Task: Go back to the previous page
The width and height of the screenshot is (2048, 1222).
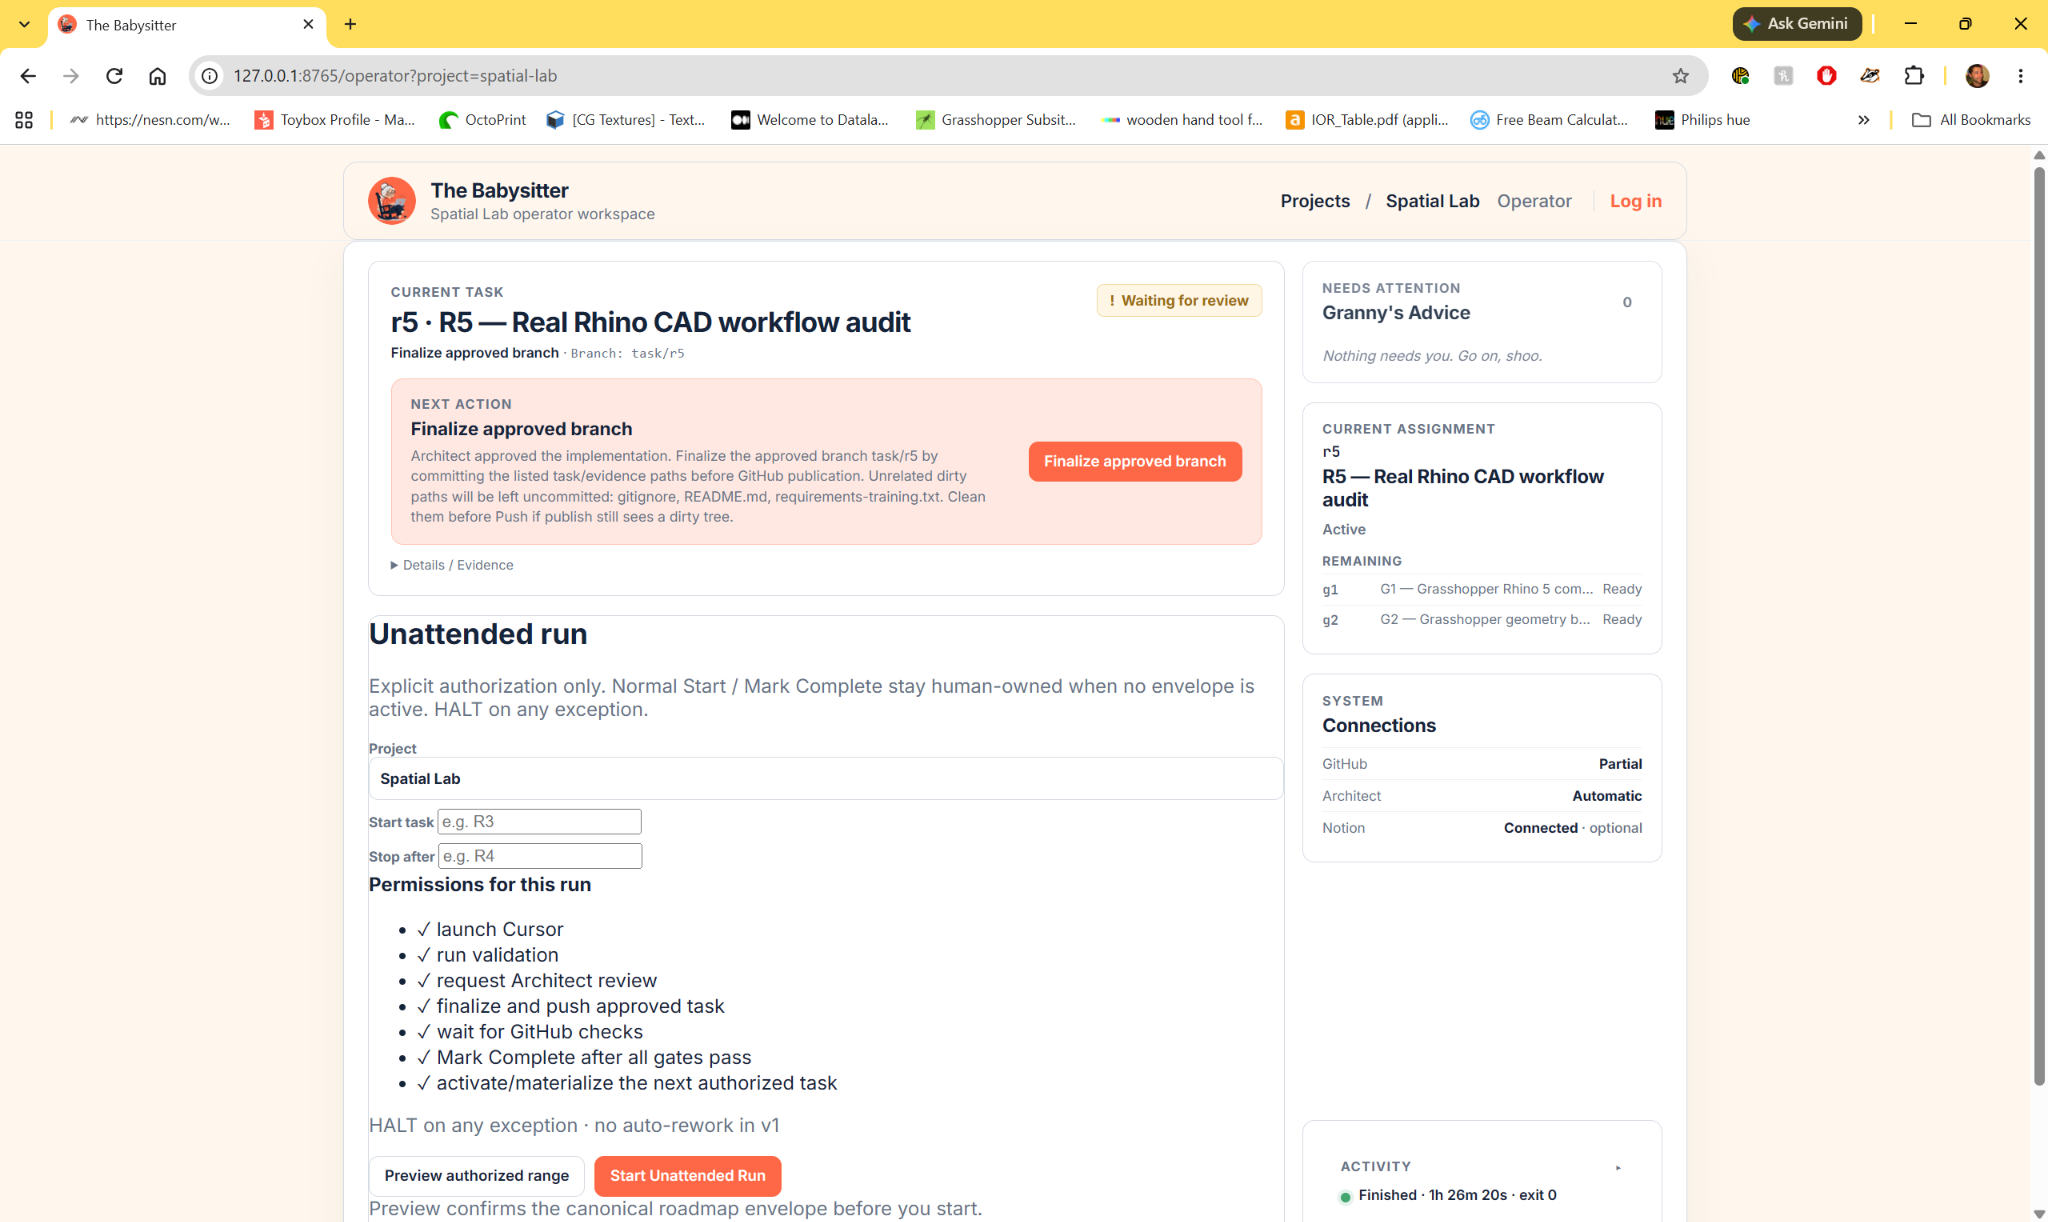Action: pyautogui.click(x=28, y=76)
